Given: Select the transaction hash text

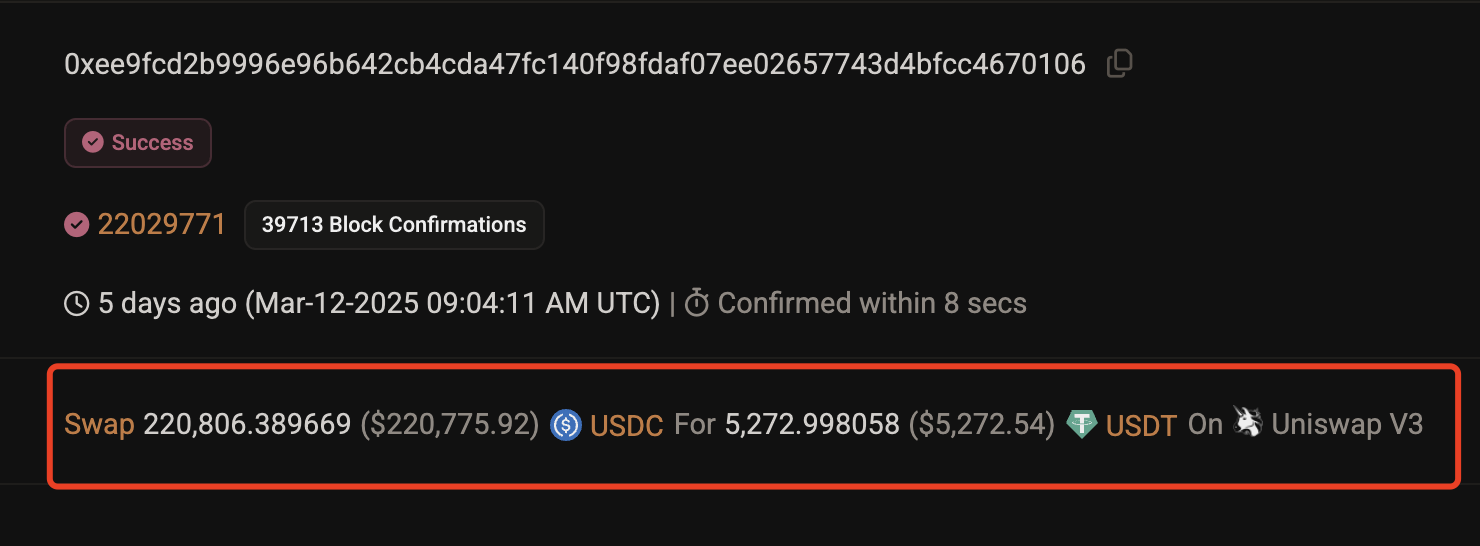Looking at the screenshot, I should click(x=575, y=65).
